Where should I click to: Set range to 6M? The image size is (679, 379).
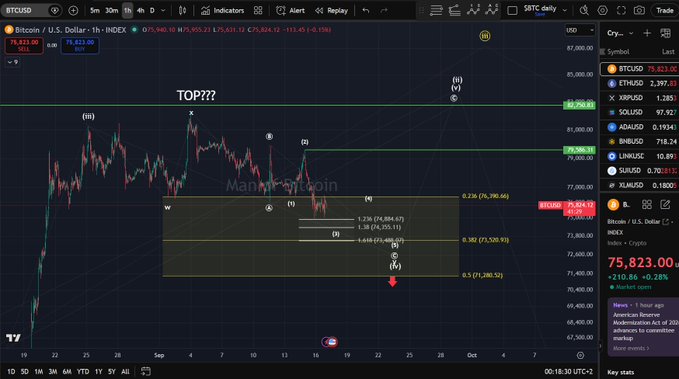click(x=67, y=372)
